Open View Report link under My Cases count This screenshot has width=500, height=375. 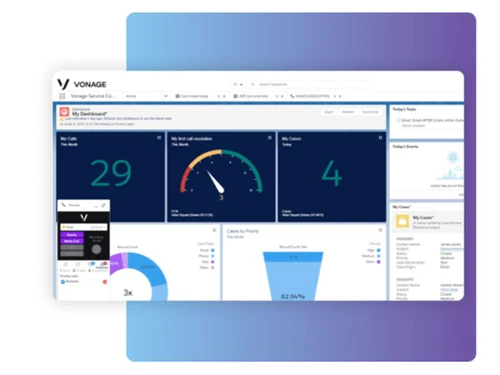(x=303, y=215)
